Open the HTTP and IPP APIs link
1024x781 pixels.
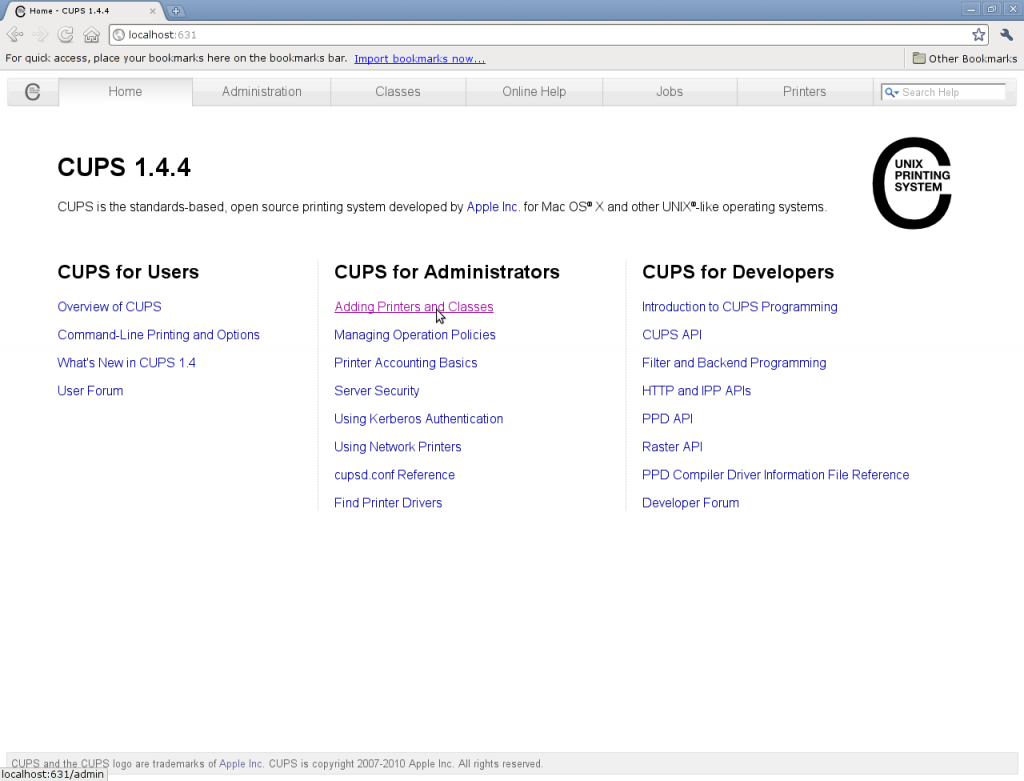coord(696,391)
